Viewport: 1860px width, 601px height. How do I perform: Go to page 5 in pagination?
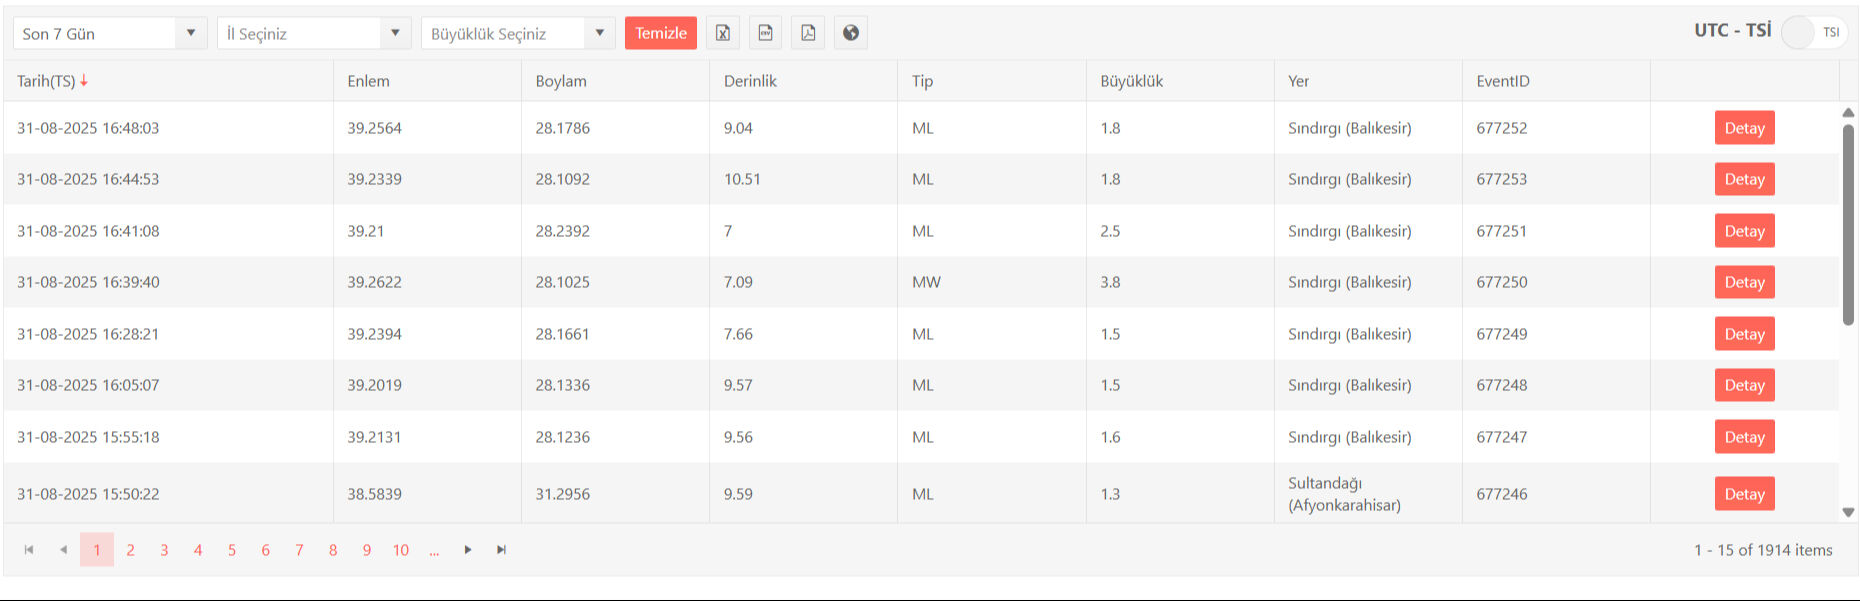pos(232,550)
